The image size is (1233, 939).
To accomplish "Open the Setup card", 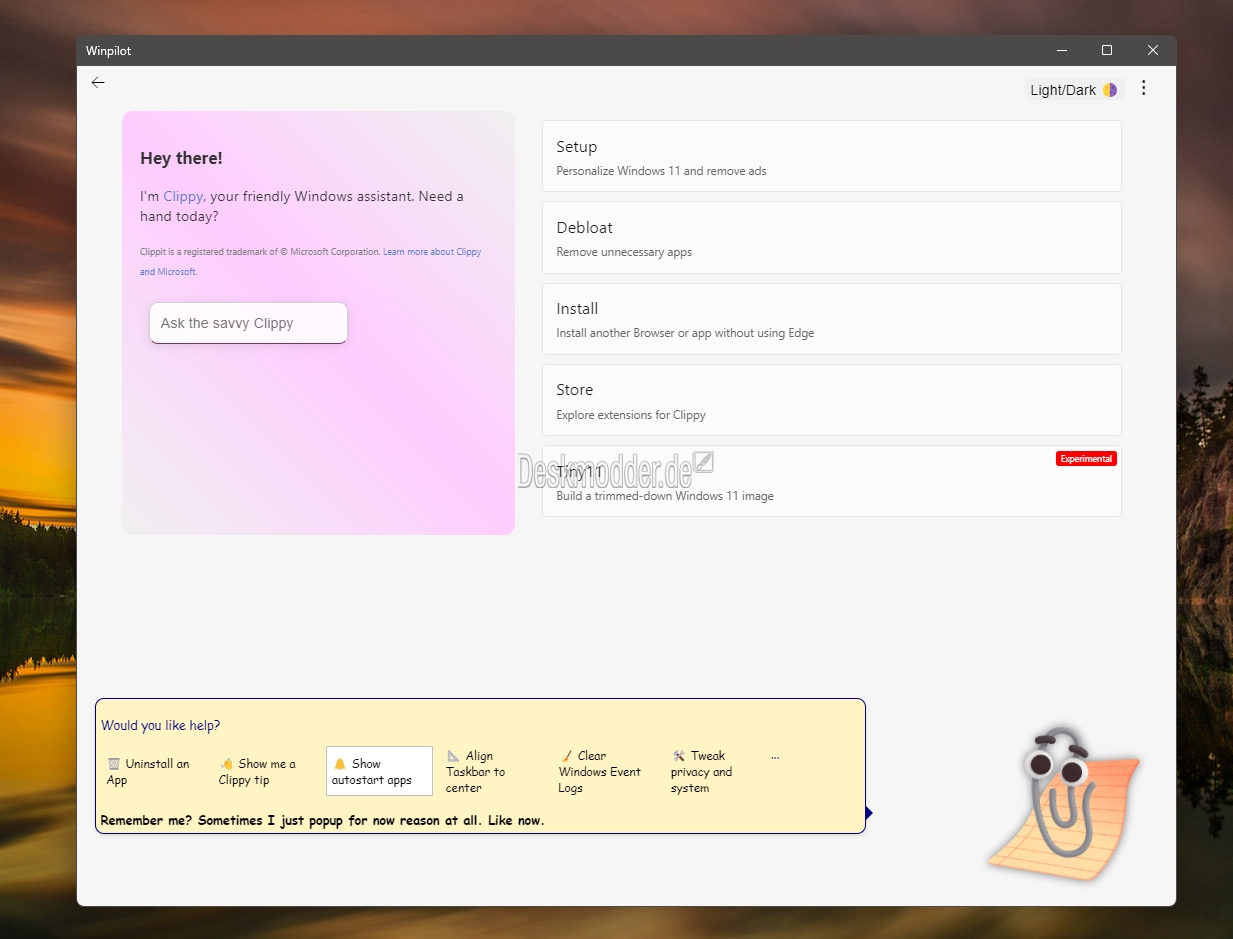I will click(831, 156).
